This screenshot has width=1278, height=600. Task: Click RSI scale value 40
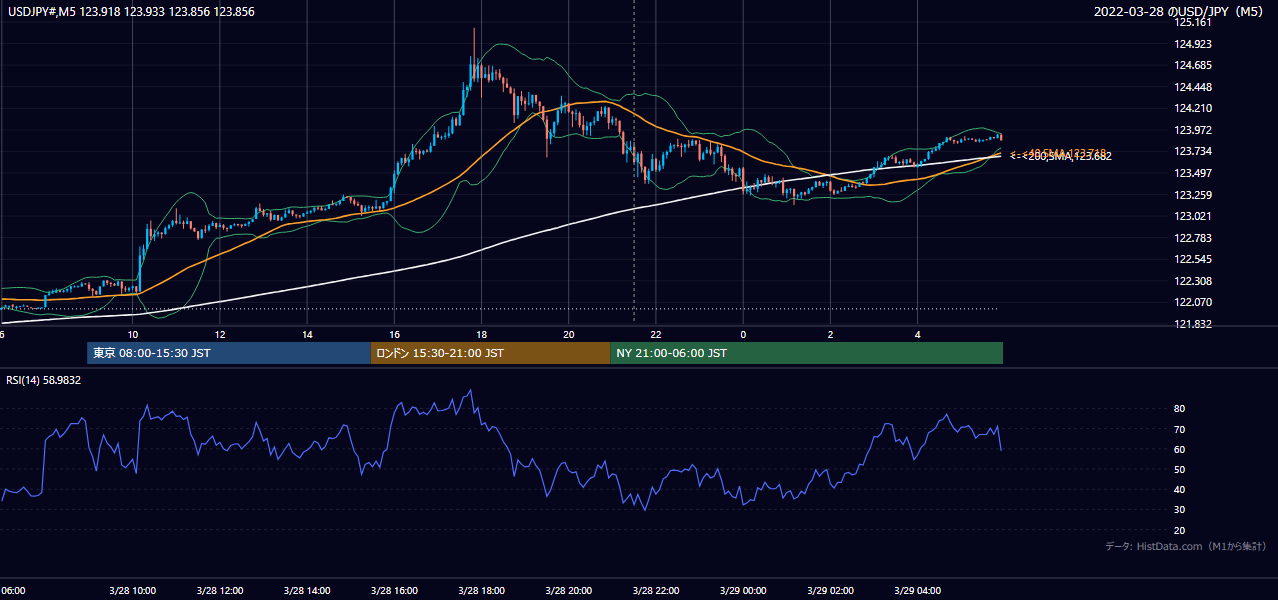[x=1179, y=490]
